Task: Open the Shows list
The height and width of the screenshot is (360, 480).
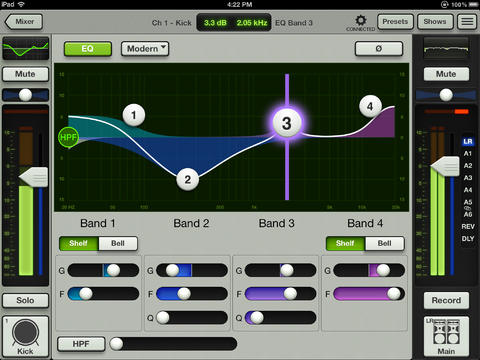Action: 435,22
